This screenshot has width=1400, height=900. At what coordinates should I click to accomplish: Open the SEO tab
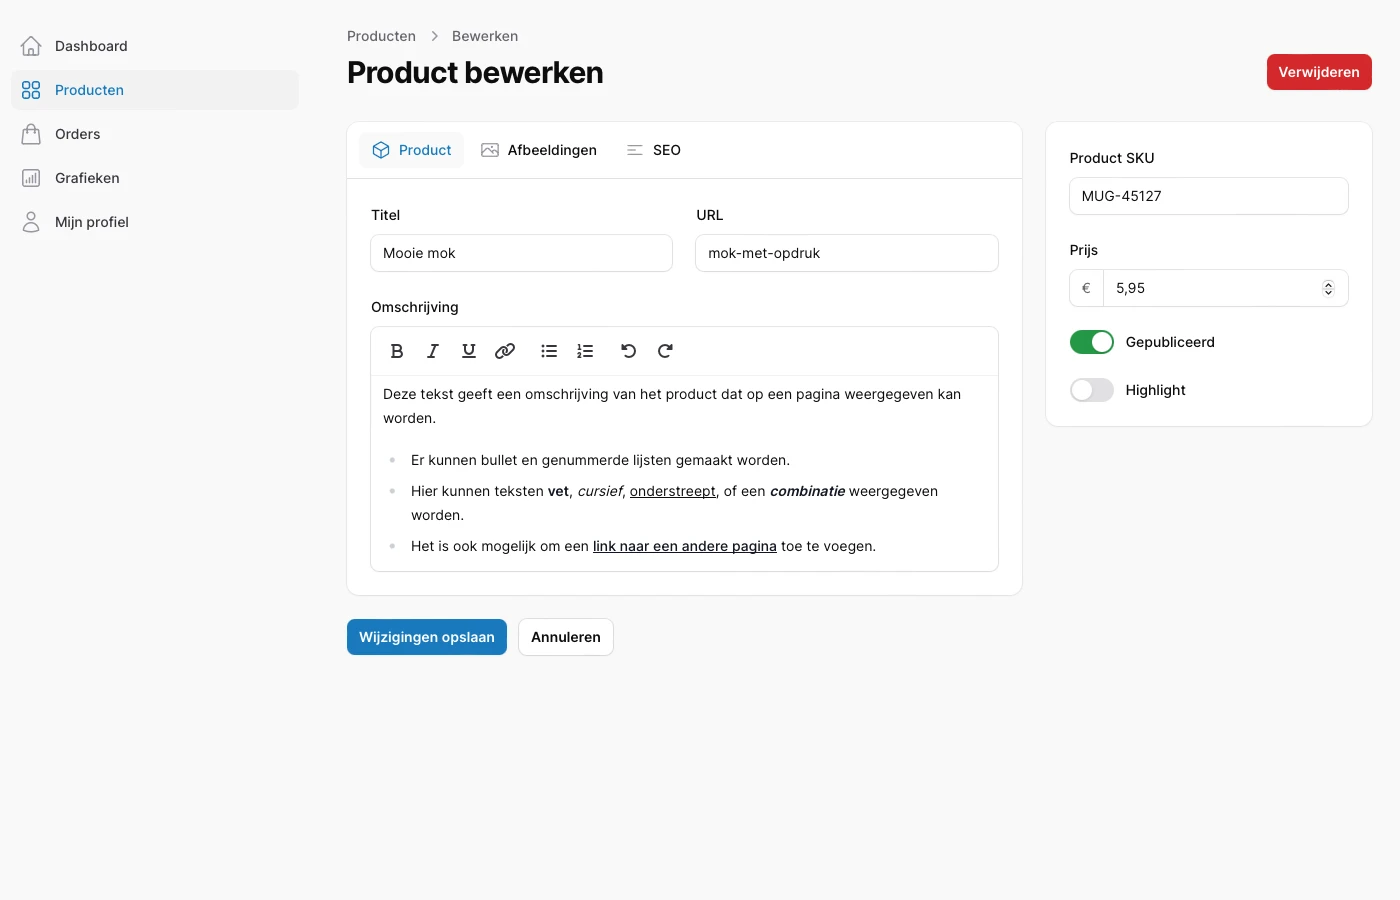coord(654,150)
